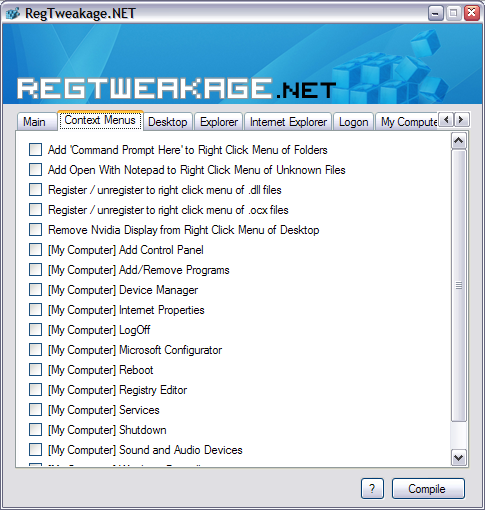Click the list scrollbar up arrow
485x510 pixels.
point(459,141)
